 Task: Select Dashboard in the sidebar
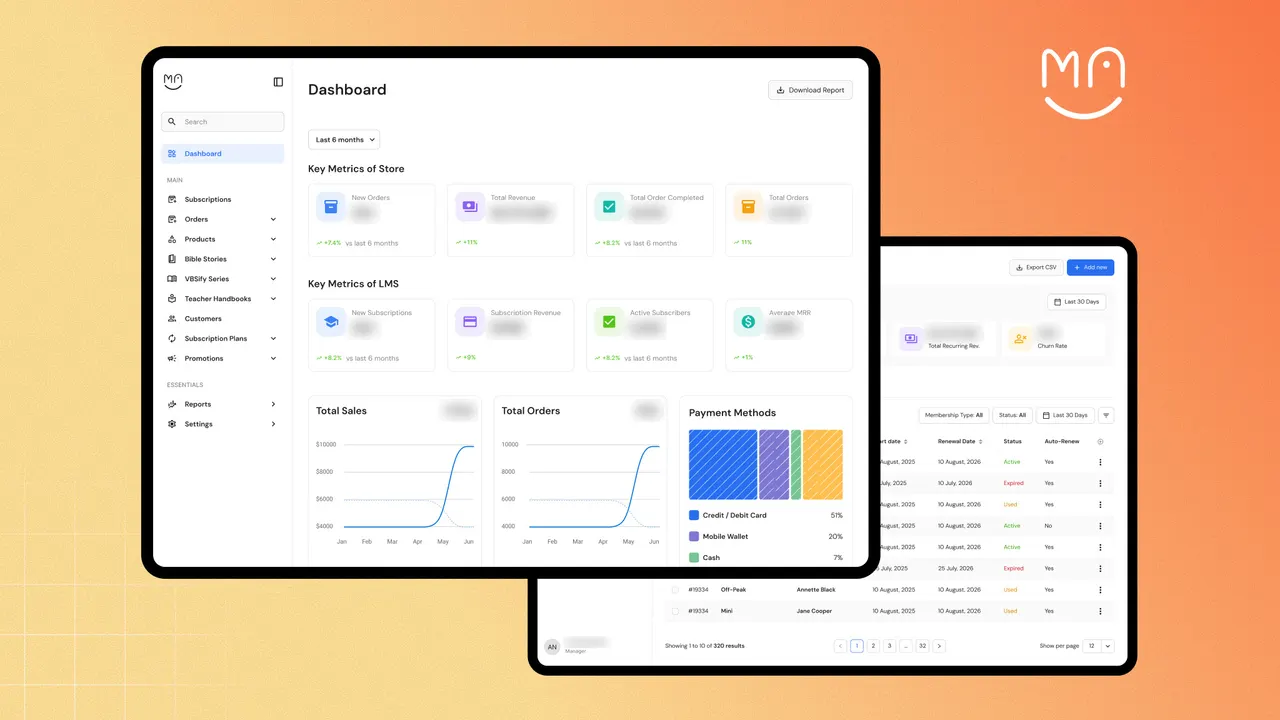223,154
